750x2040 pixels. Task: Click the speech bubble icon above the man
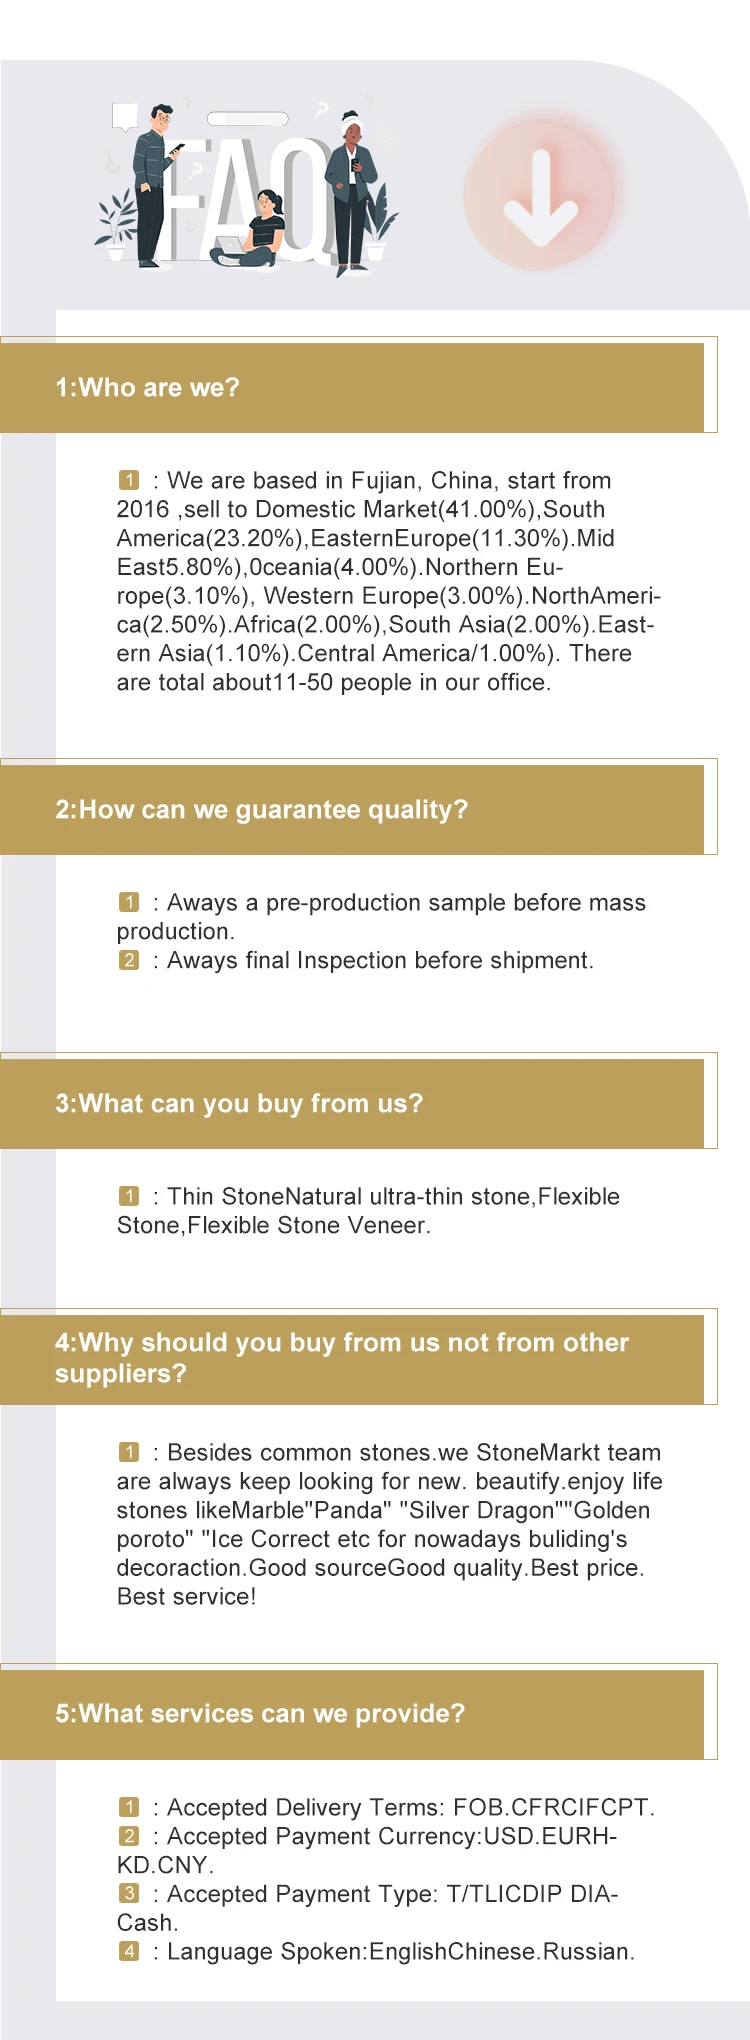tap(125, 117)
